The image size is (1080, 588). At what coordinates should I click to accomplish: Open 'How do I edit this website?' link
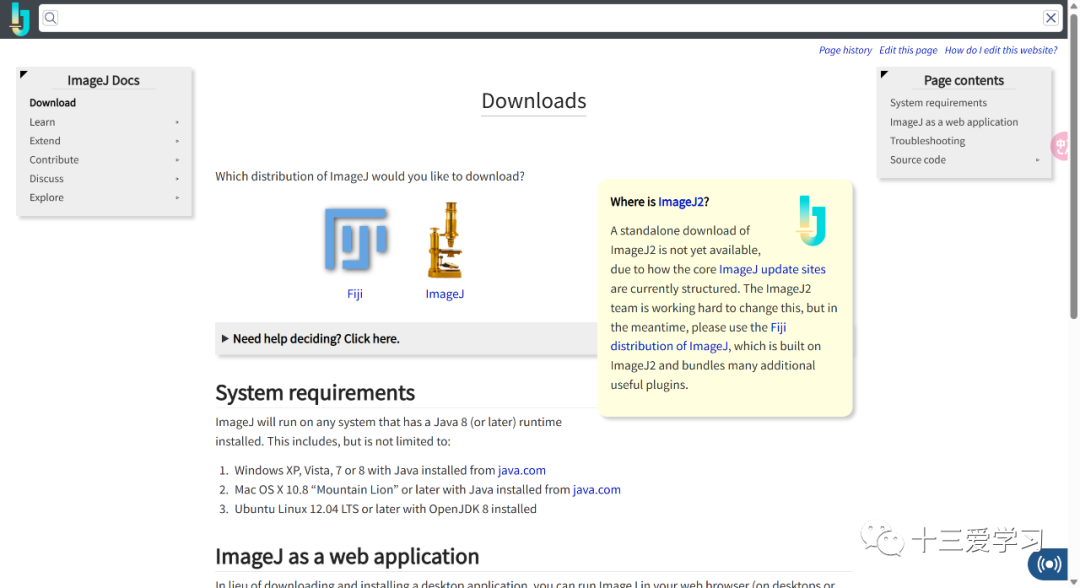[1001, 50]
